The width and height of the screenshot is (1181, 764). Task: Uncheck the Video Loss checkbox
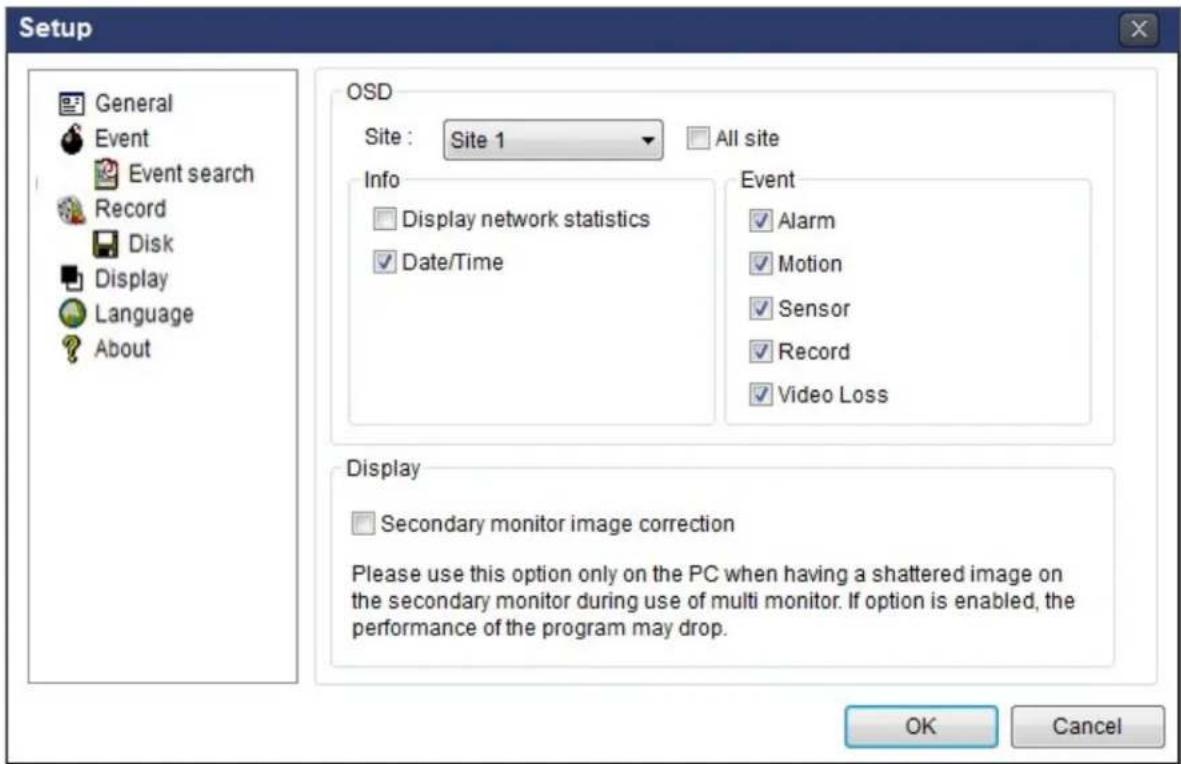click(761, 394)
